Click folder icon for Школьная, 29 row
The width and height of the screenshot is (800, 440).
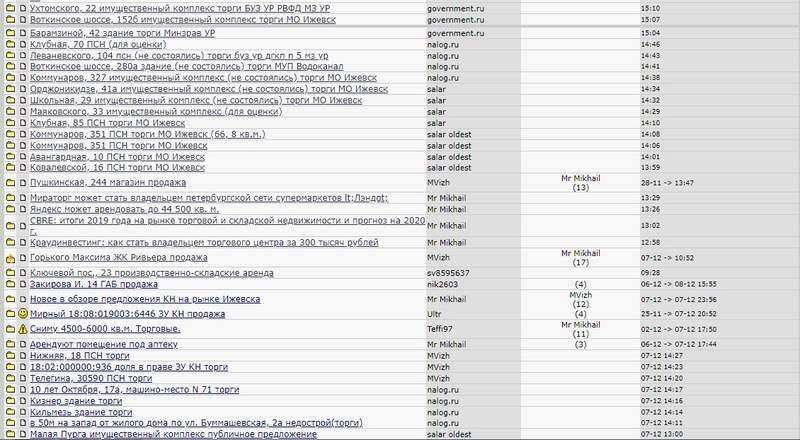pyautogui.click(x=10, y=100)
